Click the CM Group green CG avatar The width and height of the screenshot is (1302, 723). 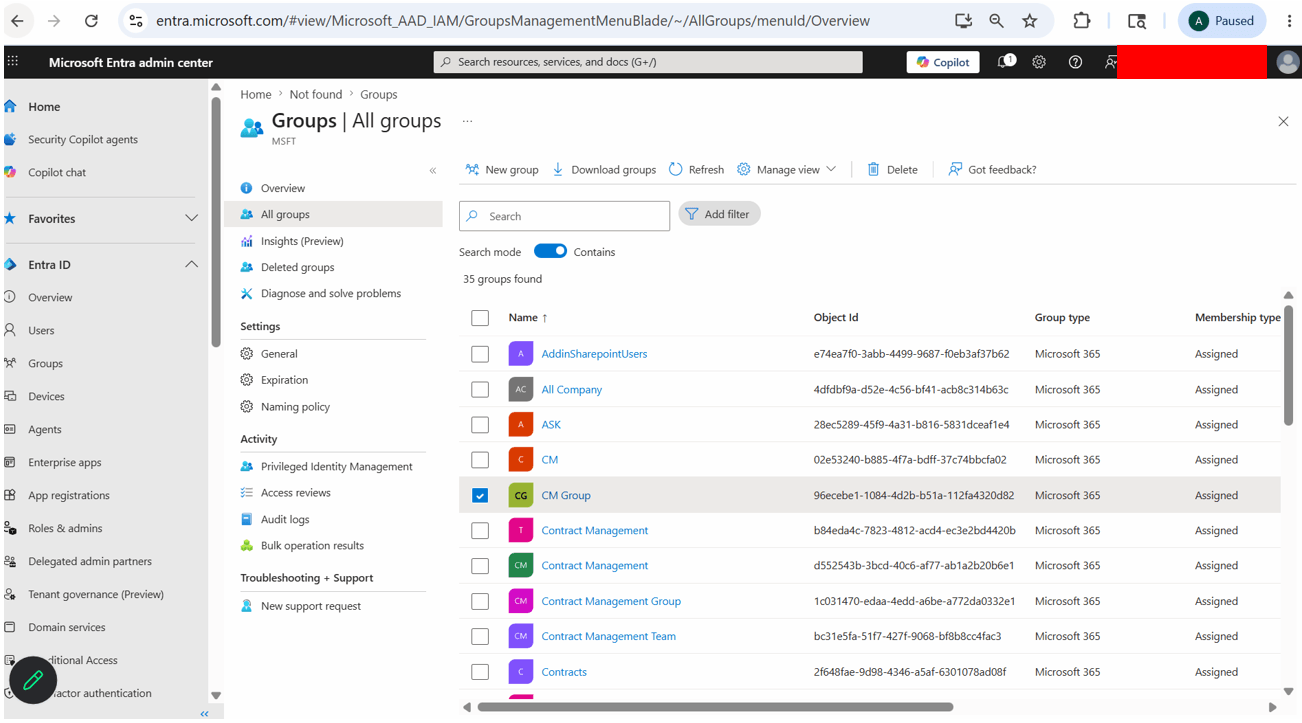point(520,495)
